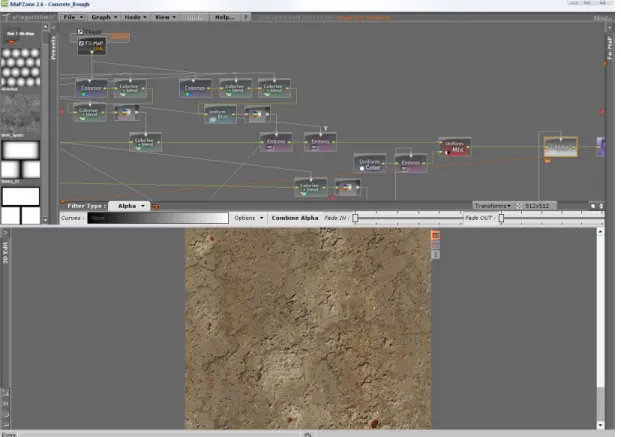Click the 512x512 resolution icon
Viewport: 621px width, 437px height.
[520, 206]
